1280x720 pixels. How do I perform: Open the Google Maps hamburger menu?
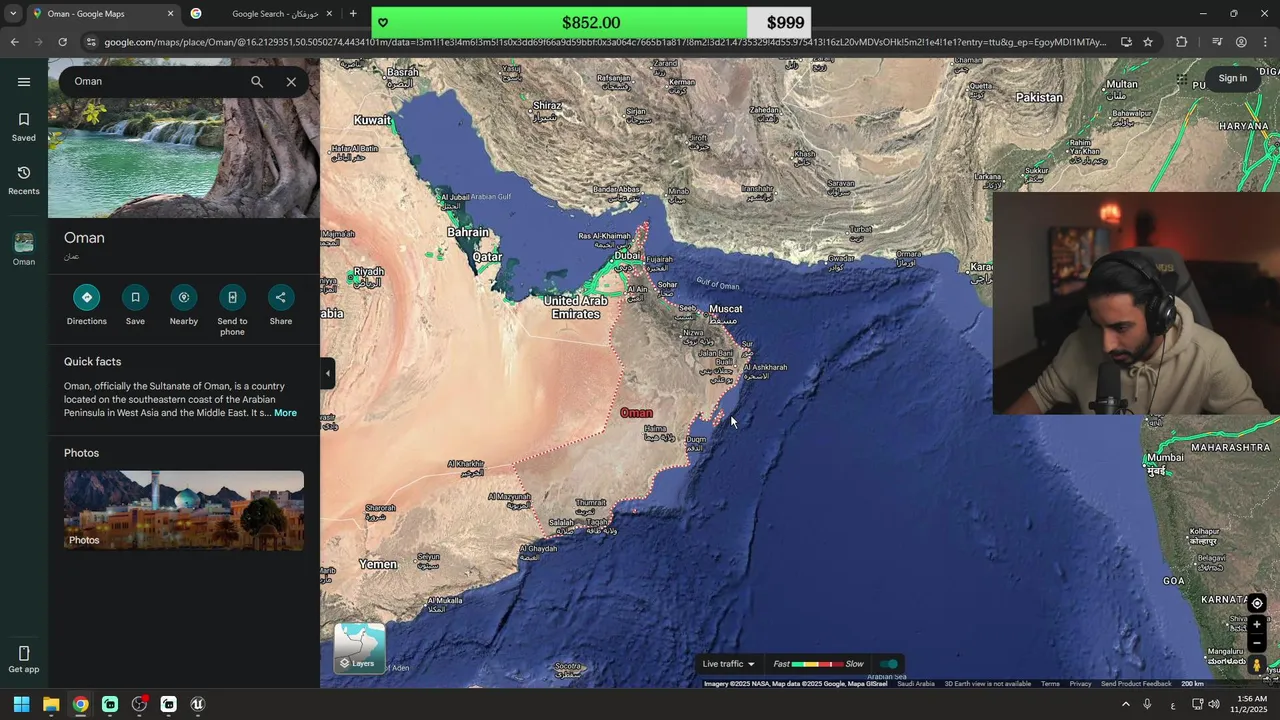(x=24, y=82)
